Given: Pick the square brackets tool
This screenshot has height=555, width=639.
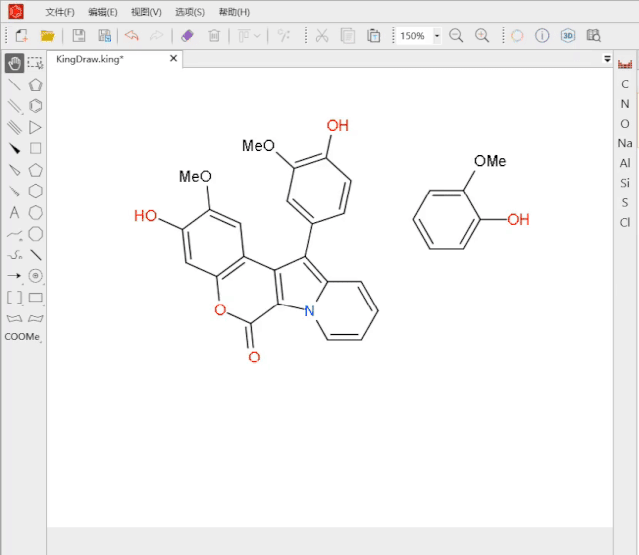Looking at the screenshot, I should pos(14,297).
